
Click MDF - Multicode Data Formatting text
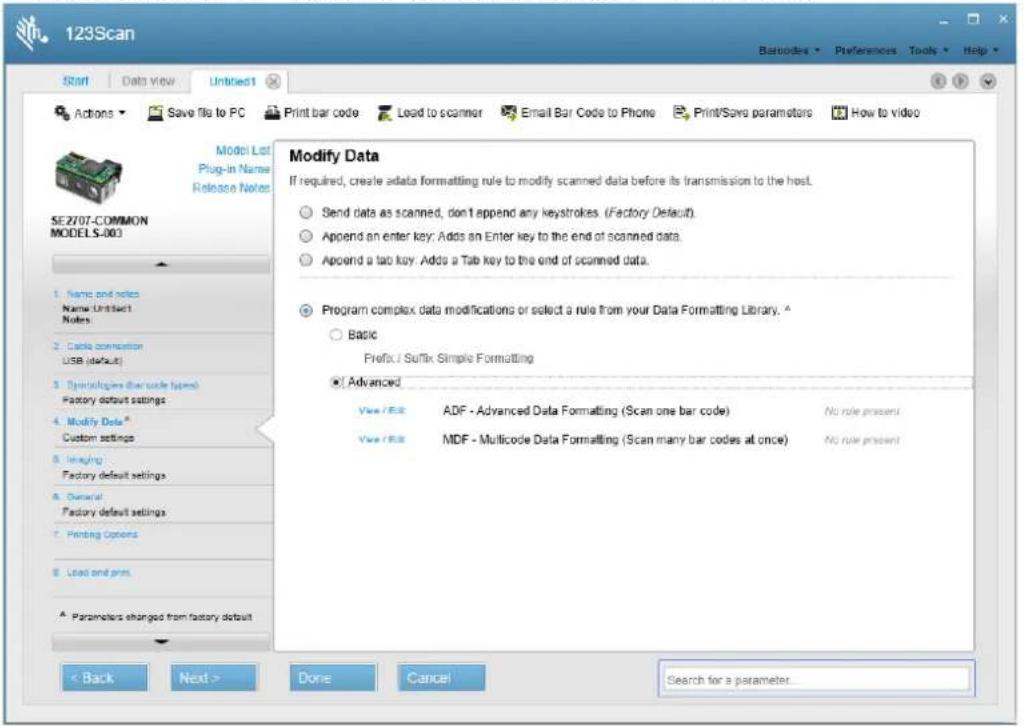coord(615,439)
